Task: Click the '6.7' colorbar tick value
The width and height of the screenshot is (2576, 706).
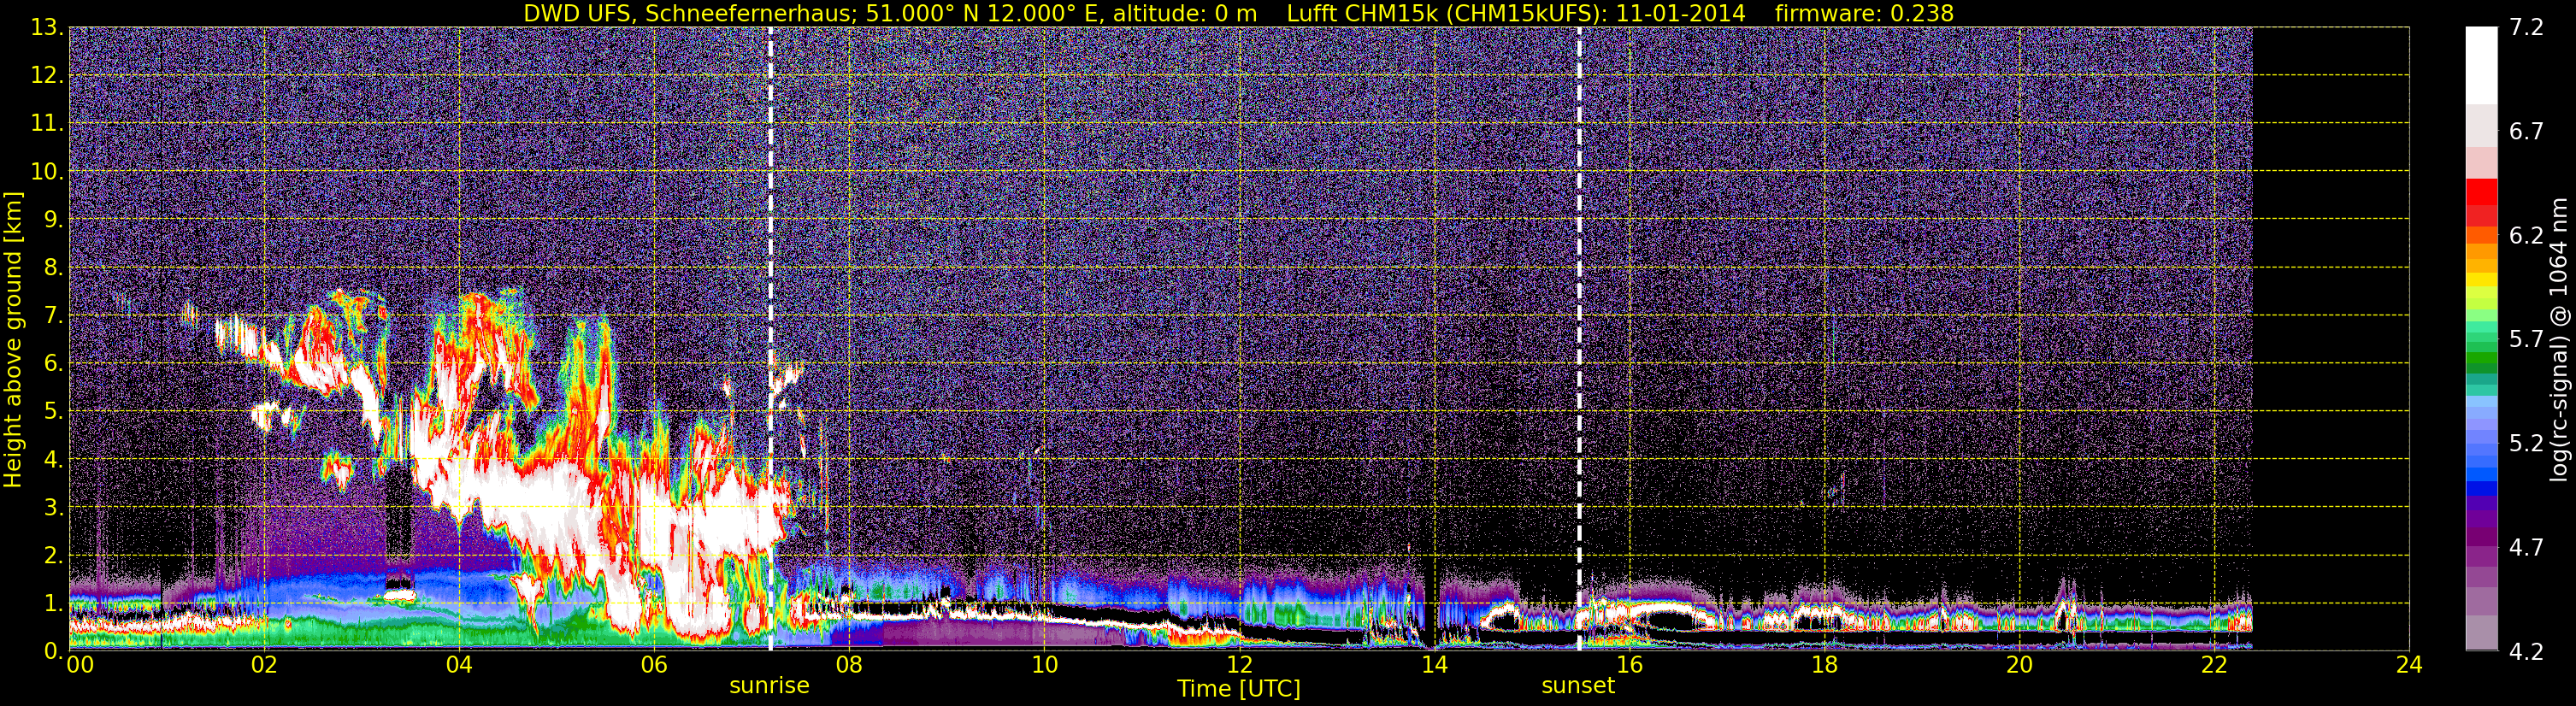Action: (2526, 132)
